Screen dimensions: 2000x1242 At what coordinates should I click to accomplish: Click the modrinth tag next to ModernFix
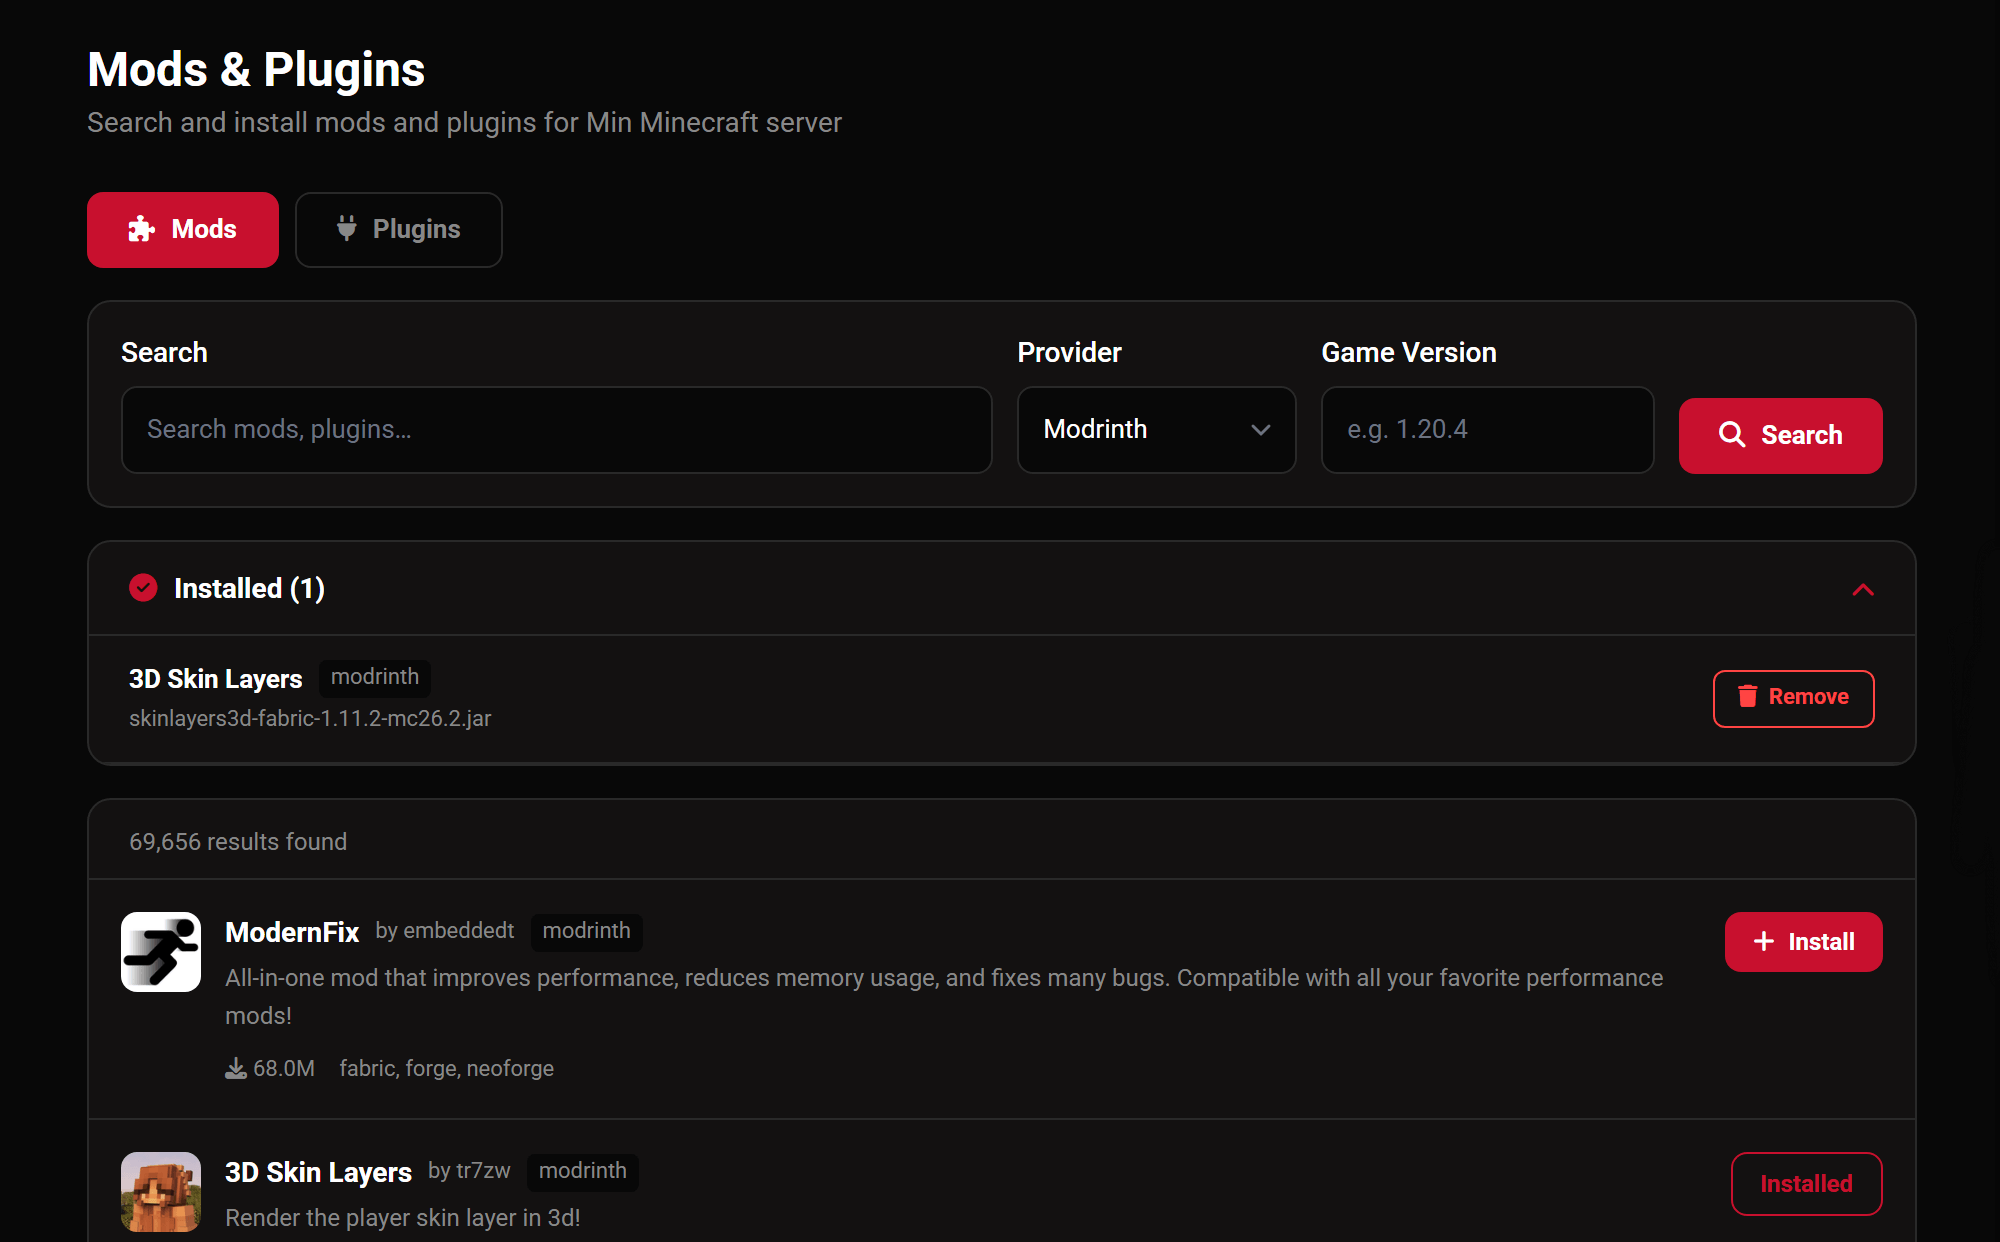coord(587,931)
